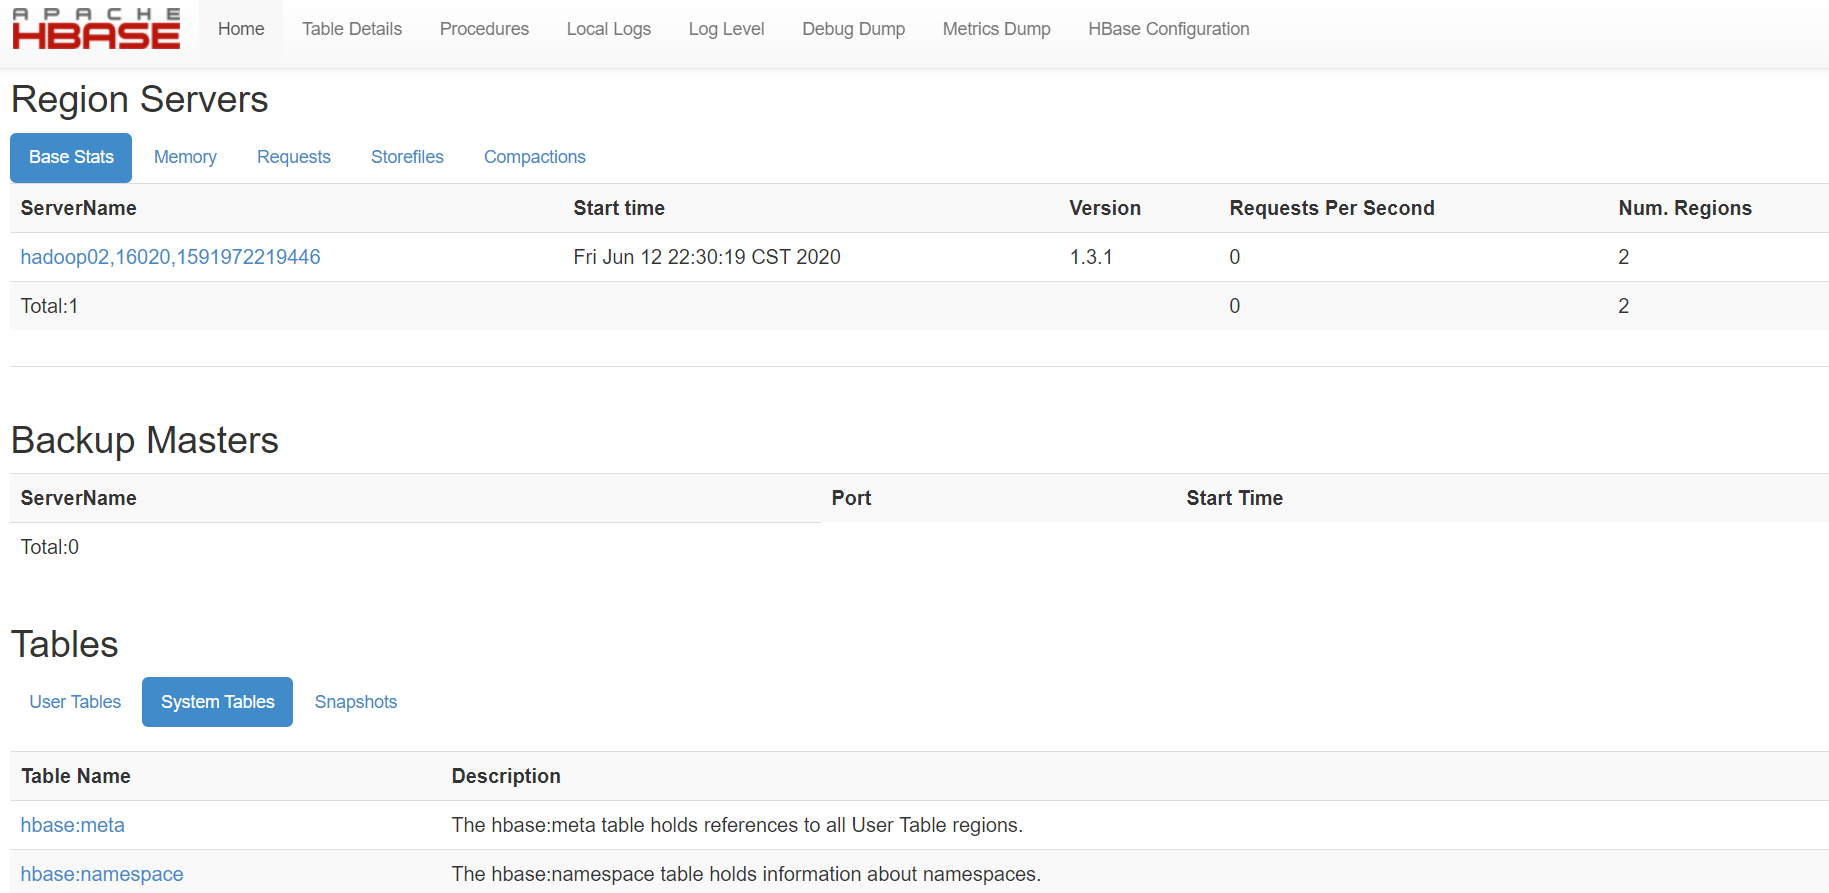1829x893 pixels.
Task: Open region server hadoop02,16020 link
Action: (170, 257)
